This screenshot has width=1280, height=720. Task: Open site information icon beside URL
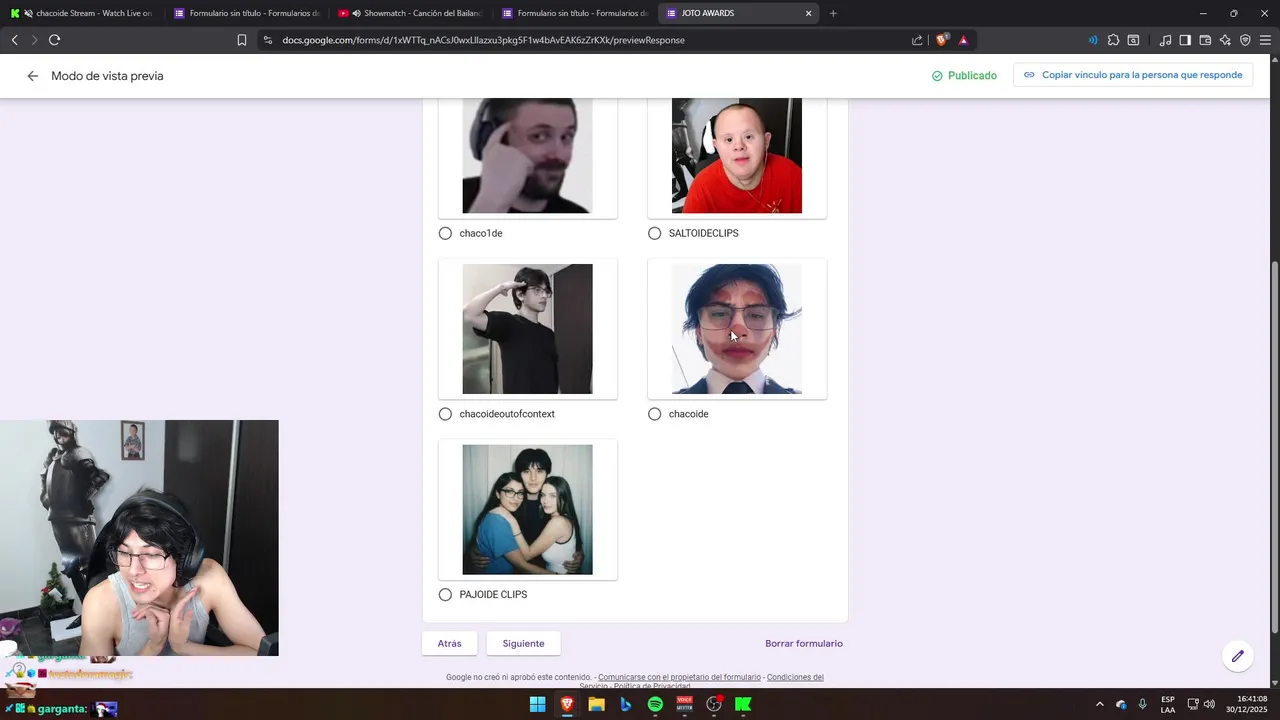[x=267, y=40]
